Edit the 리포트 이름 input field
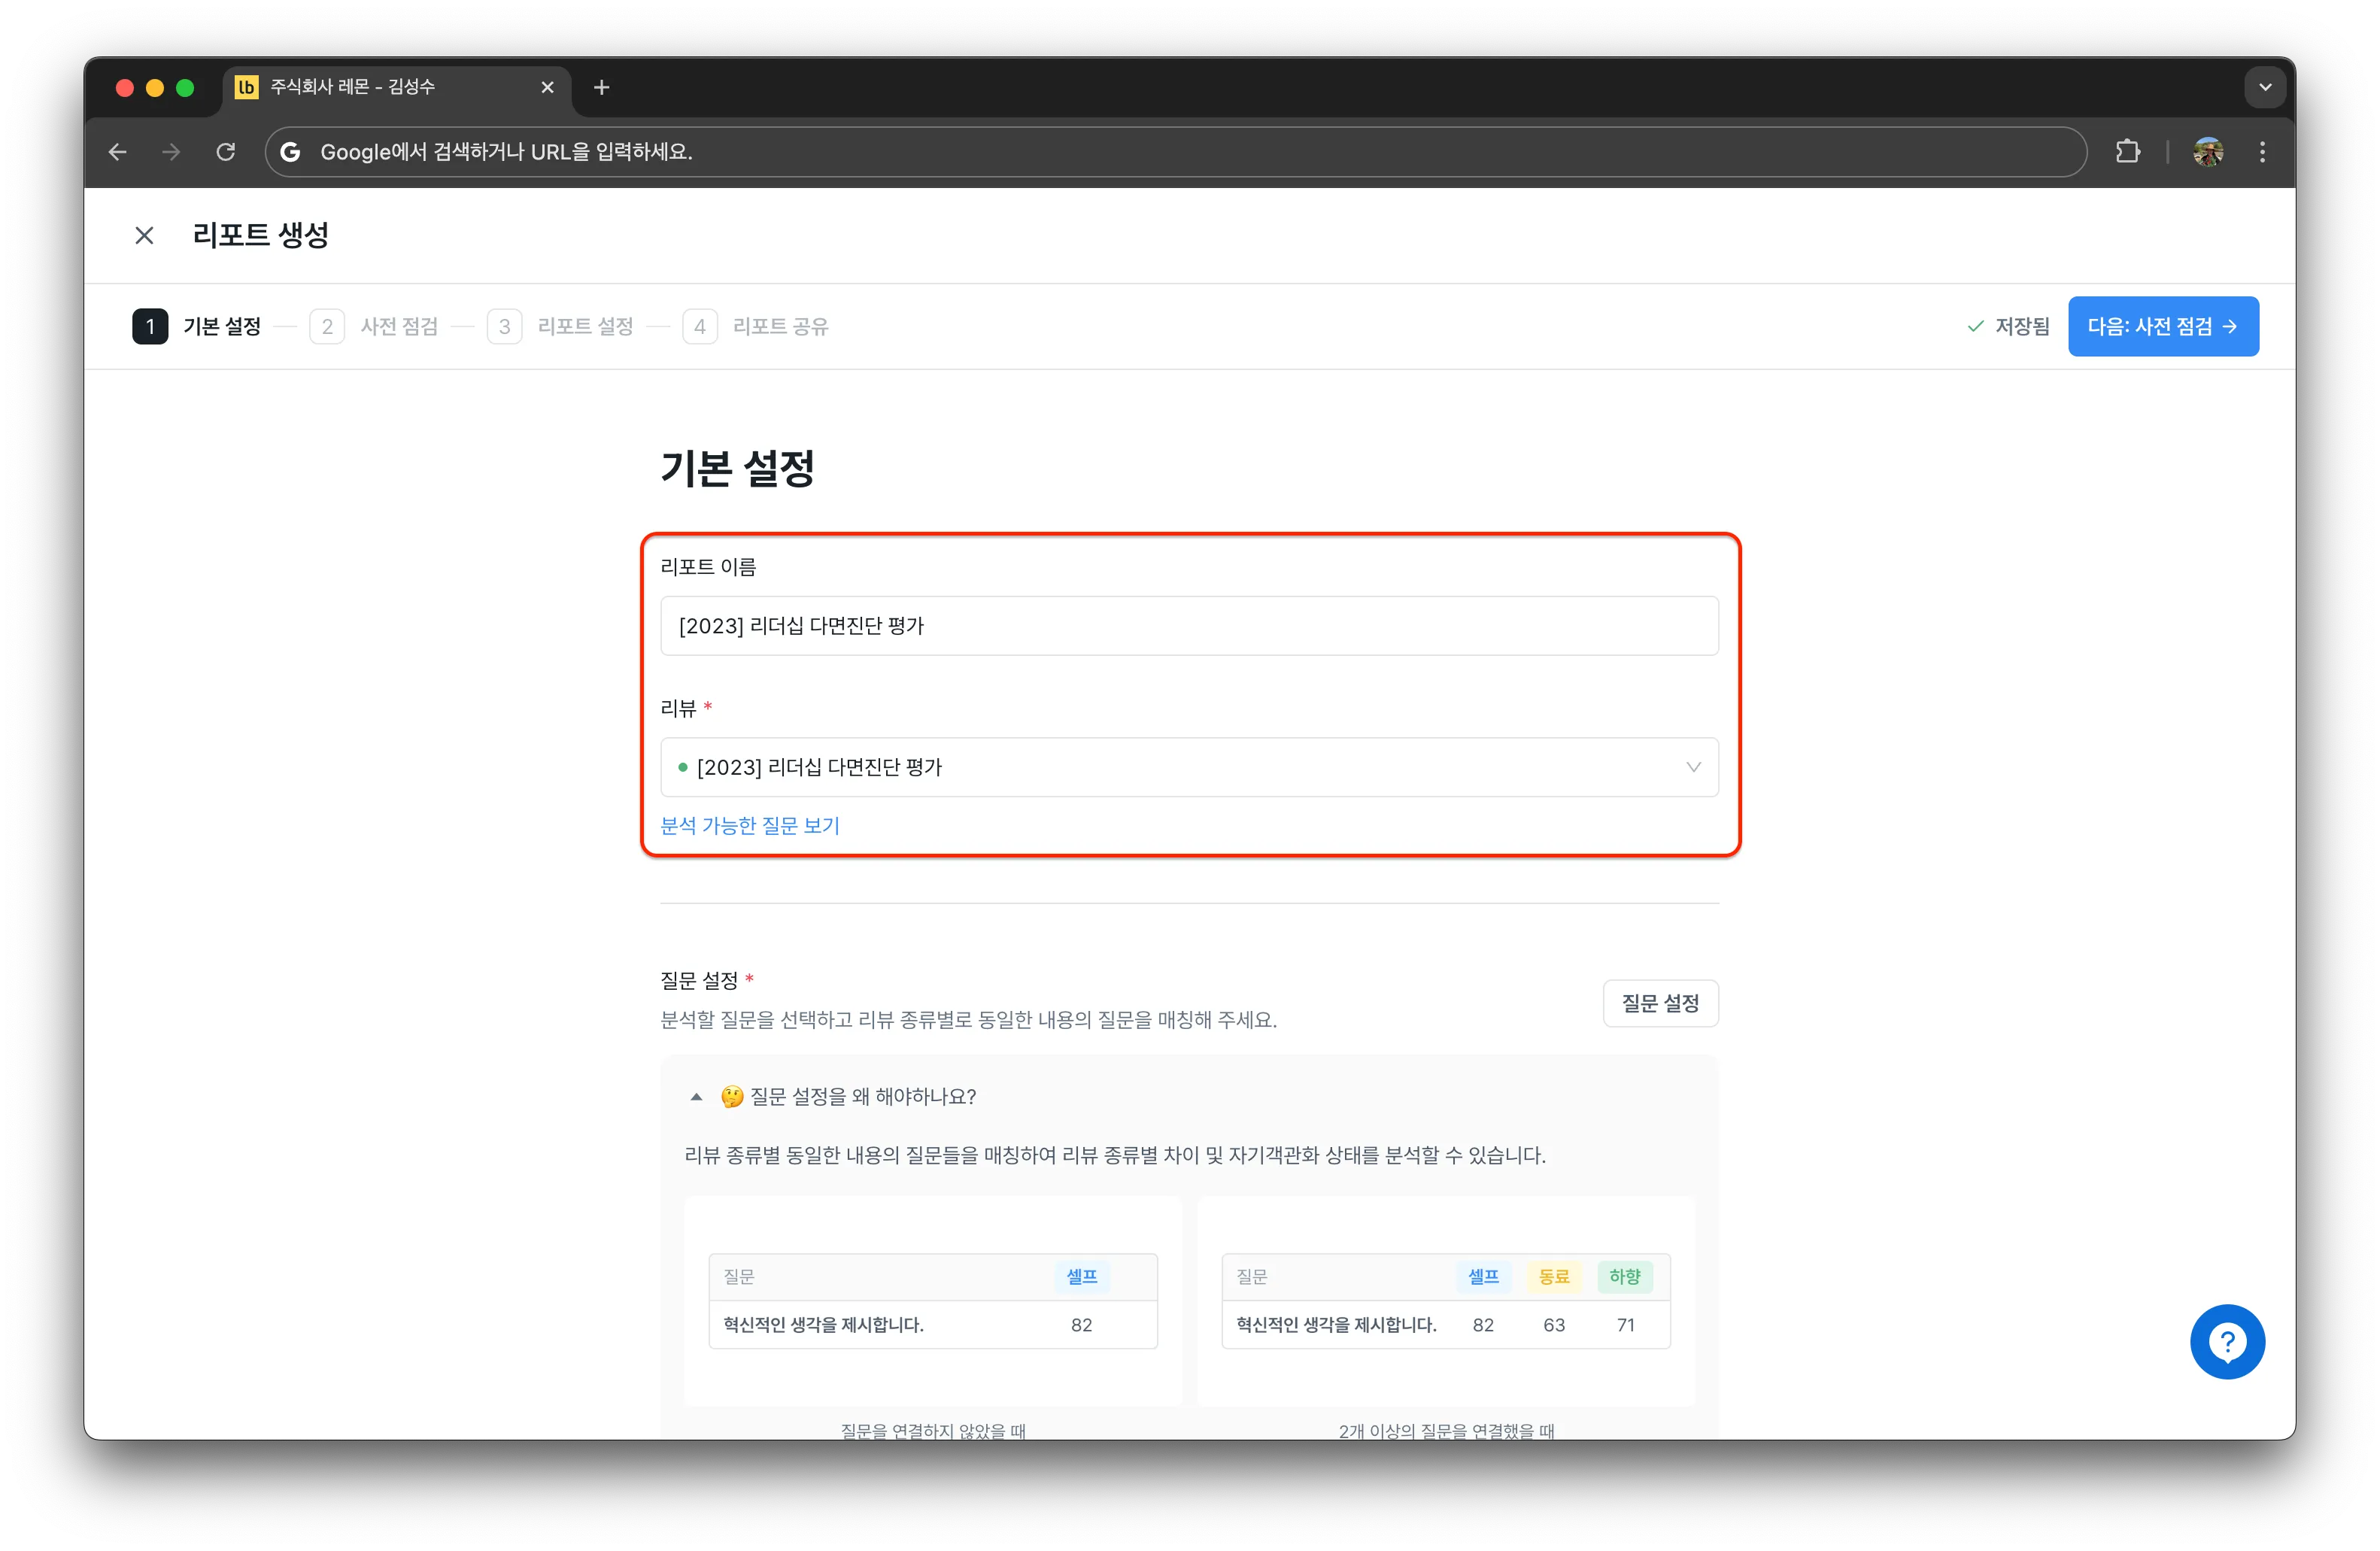Image resolution: width=2380 pixels, height=1551 pixels. point(1189,626)
